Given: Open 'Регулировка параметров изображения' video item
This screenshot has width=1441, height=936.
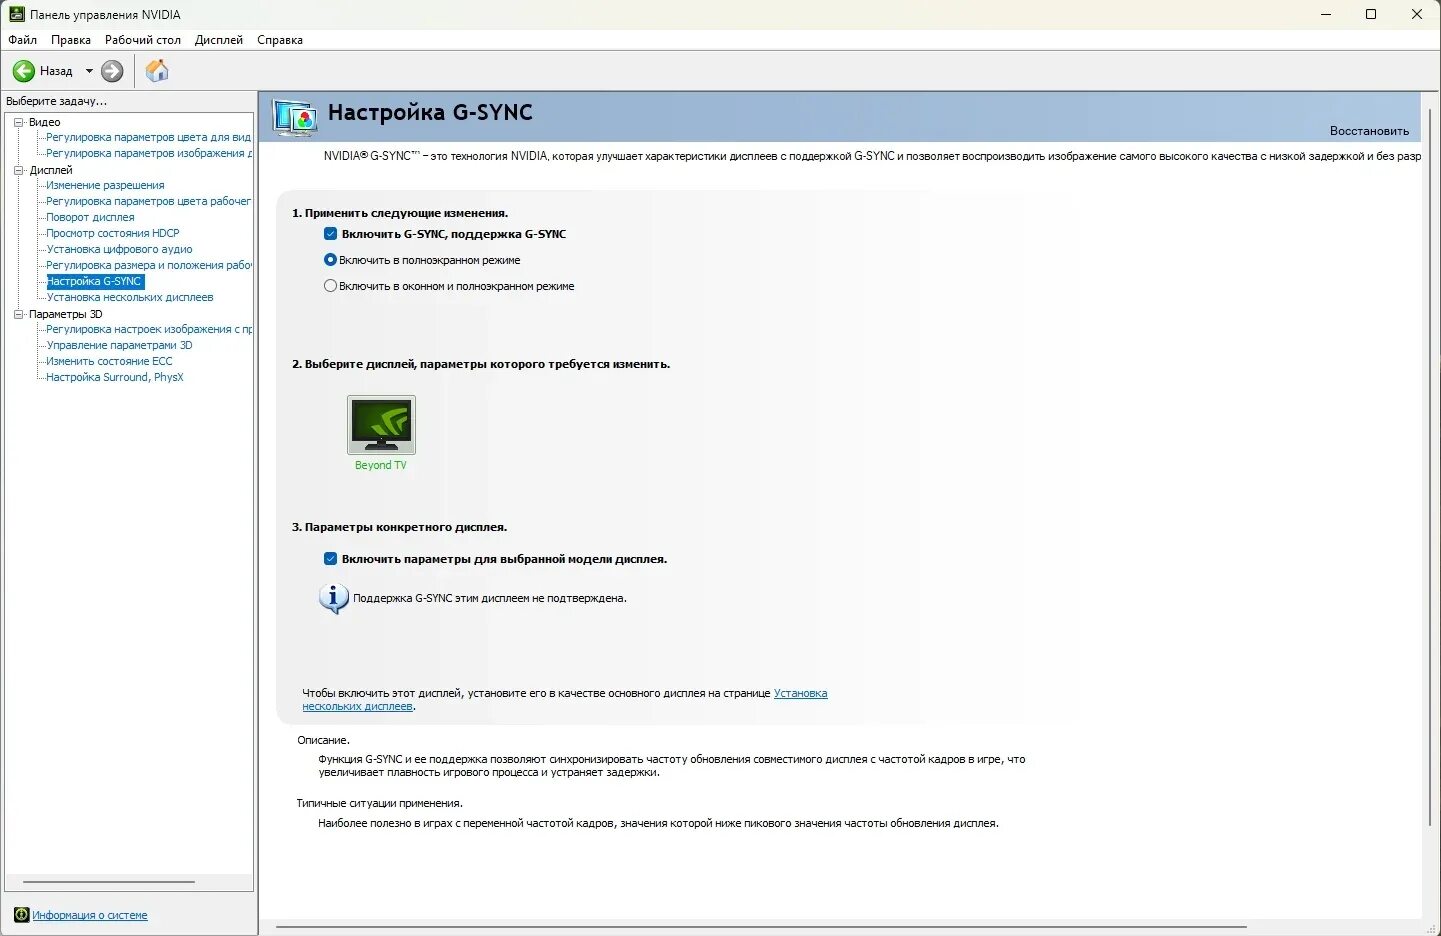Looking at the screenshot, I should click(x=148, y=153).
